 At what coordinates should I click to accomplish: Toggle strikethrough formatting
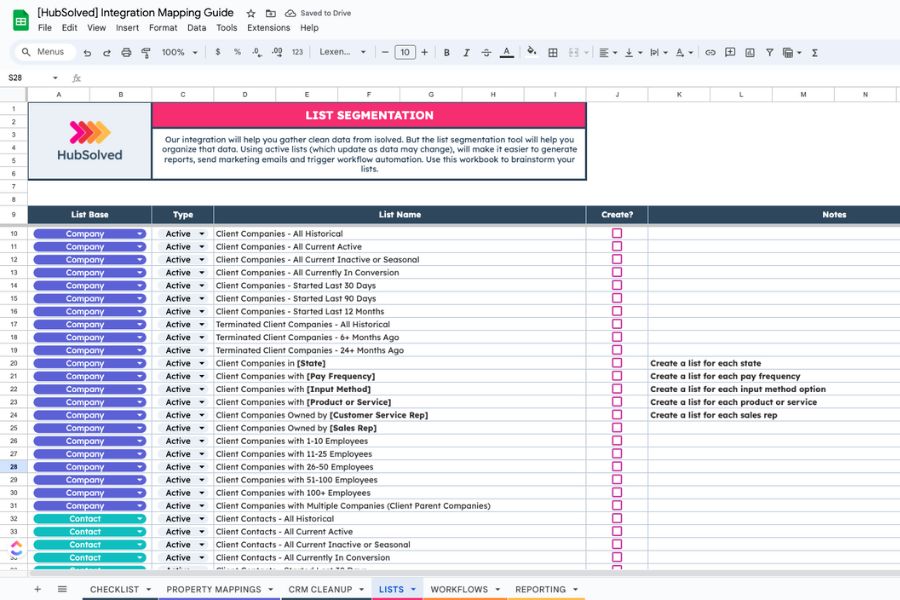[486, 52]
